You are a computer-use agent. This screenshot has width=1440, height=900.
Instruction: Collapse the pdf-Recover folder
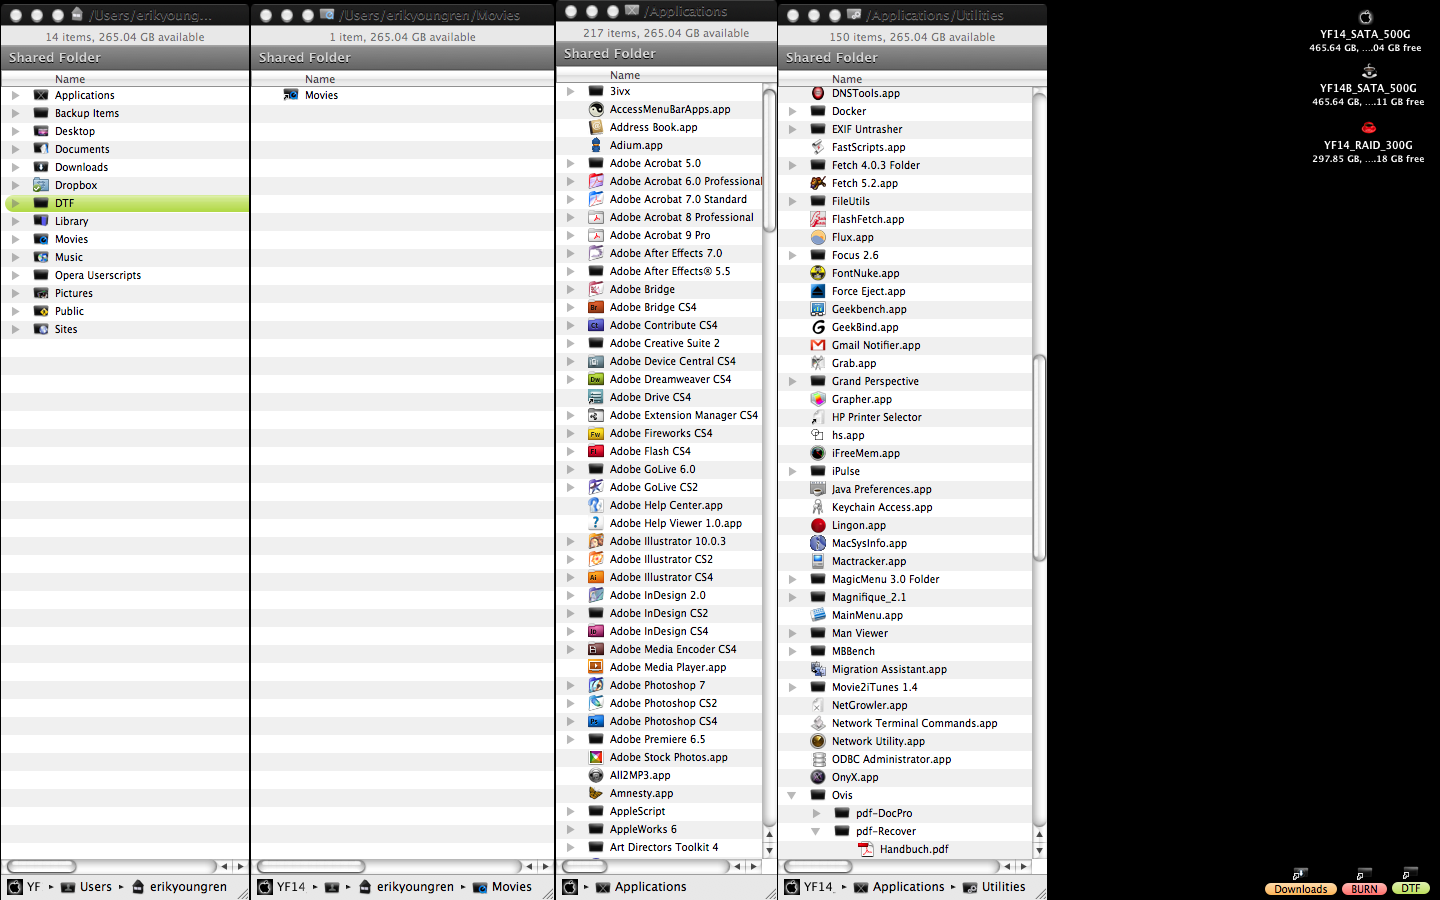[x=816, y=831]
